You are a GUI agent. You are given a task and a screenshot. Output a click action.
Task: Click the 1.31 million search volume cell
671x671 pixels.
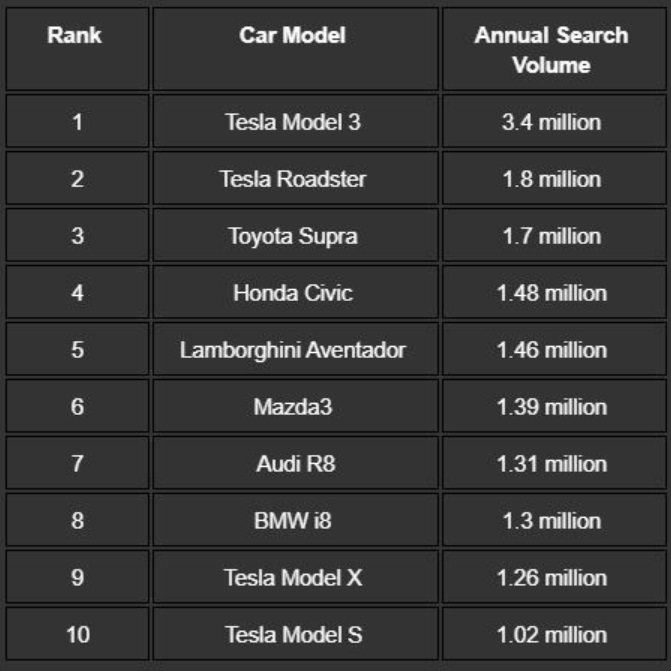pyautogui.click(x=551, y=464)
